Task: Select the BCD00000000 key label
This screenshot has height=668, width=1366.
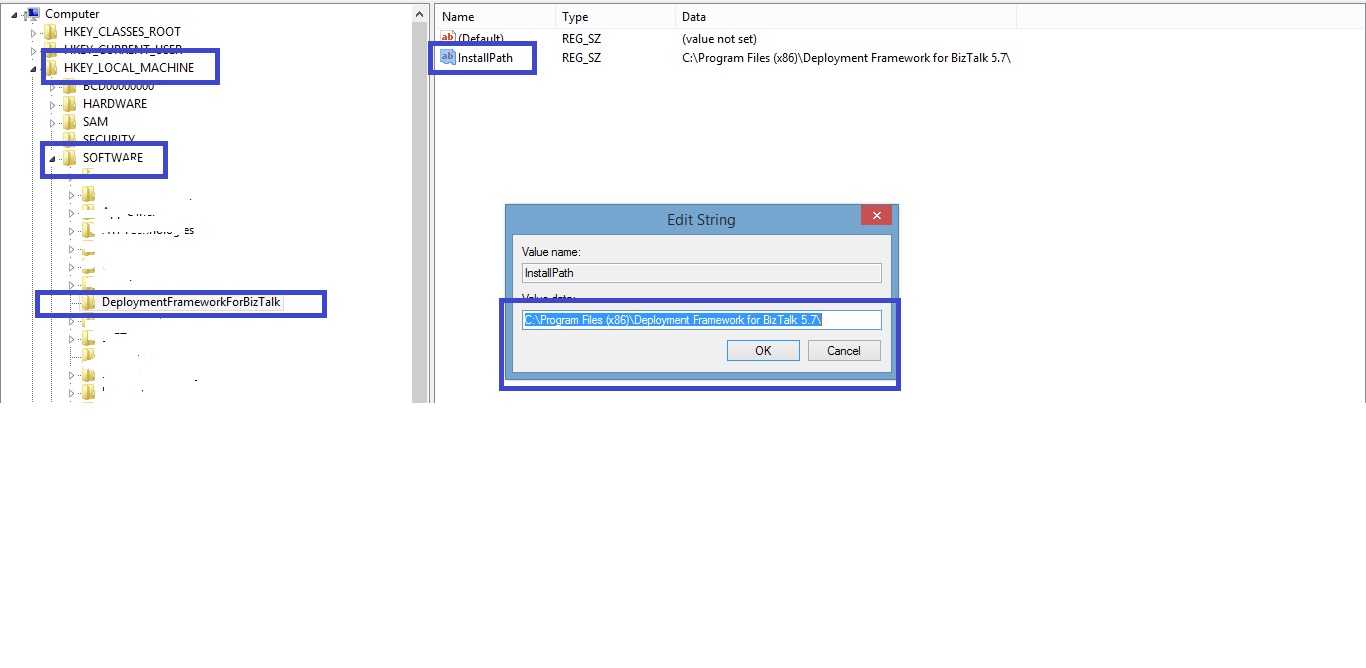Action: click(x=119, y=86)
